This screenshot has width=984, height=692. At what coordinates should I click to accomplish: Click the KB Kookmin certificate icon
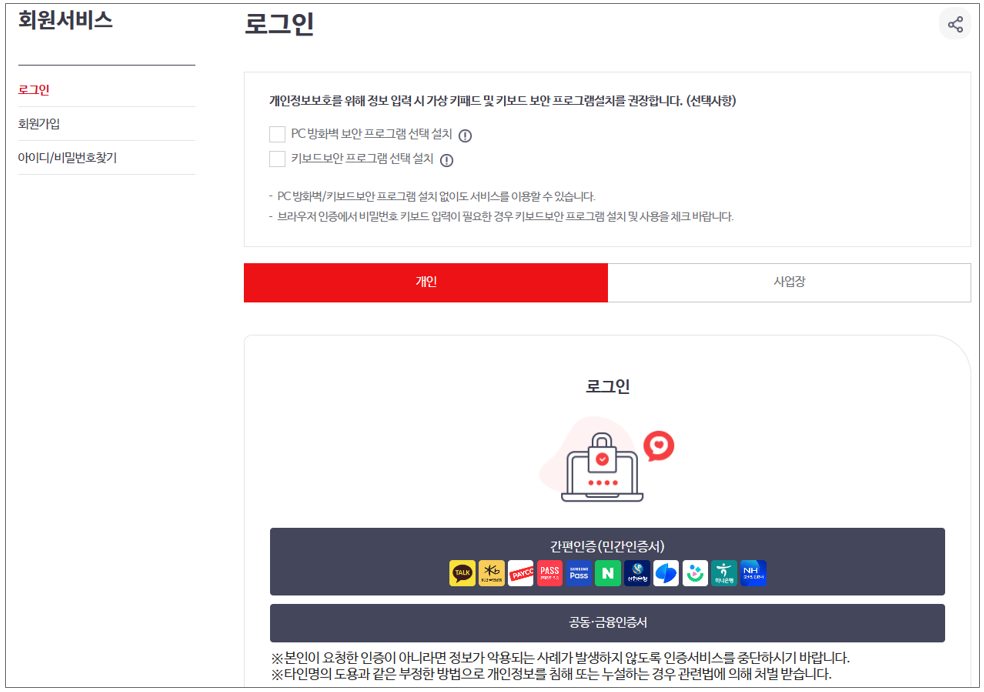pos(491,573)
